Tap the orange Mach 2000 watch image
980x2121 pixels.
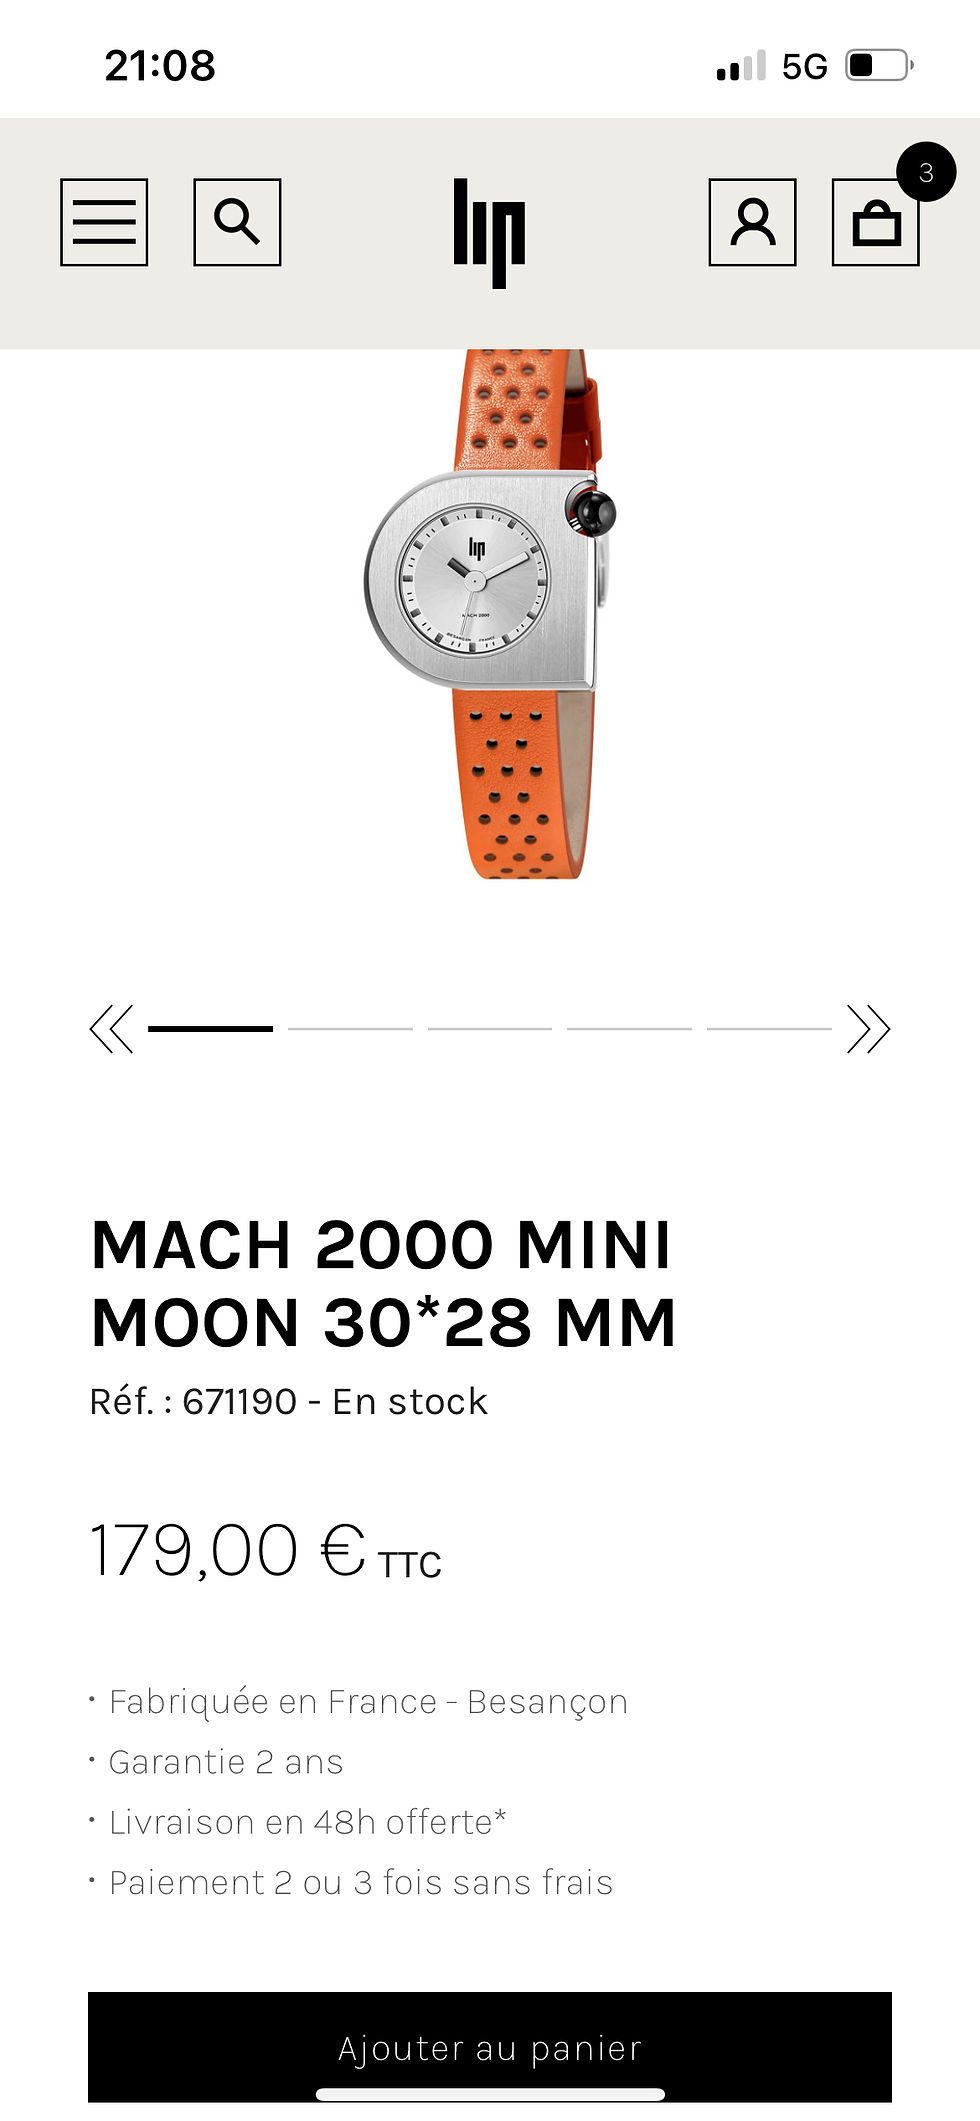tap(490, 614)
